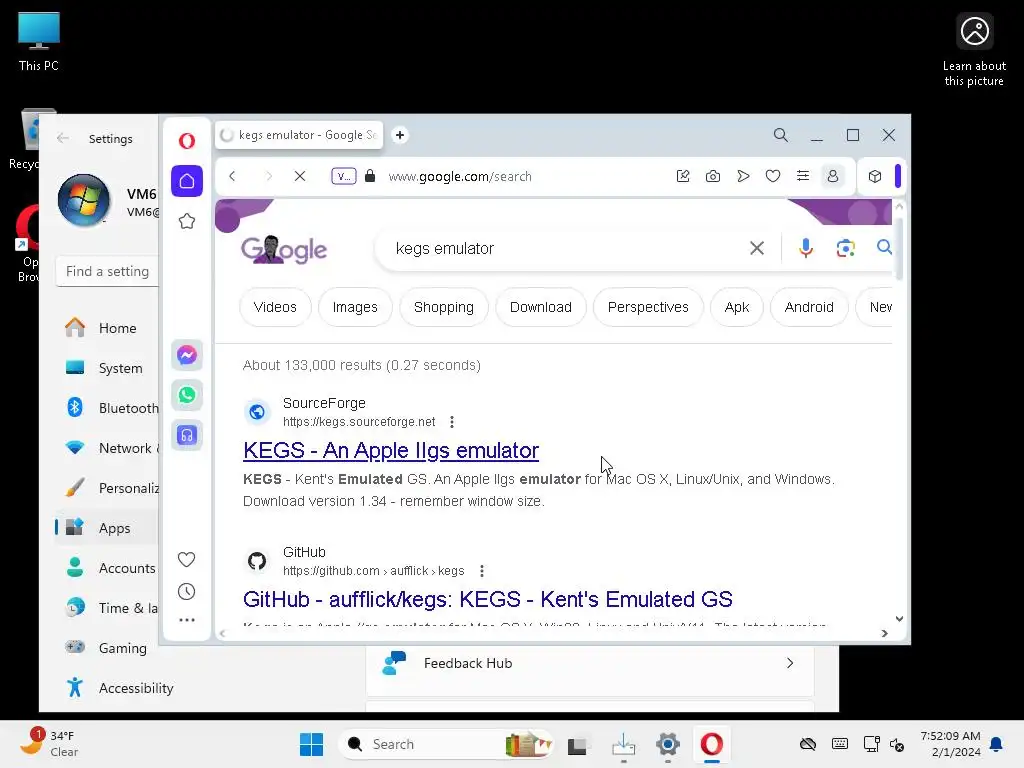Select the Videos filter chip
Viewport: 1024px width, 768px height.
[x=275, y=307]
